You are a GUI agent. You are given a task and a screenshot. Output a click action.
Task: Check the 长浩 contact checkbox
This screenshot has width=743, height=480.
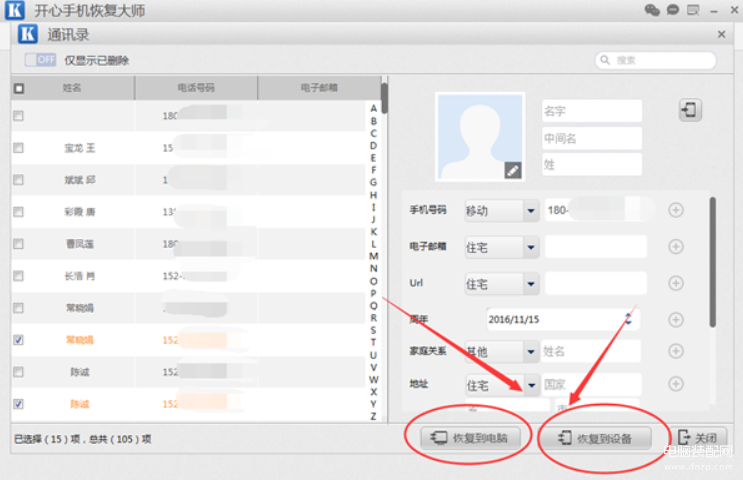tap(18, 276)
